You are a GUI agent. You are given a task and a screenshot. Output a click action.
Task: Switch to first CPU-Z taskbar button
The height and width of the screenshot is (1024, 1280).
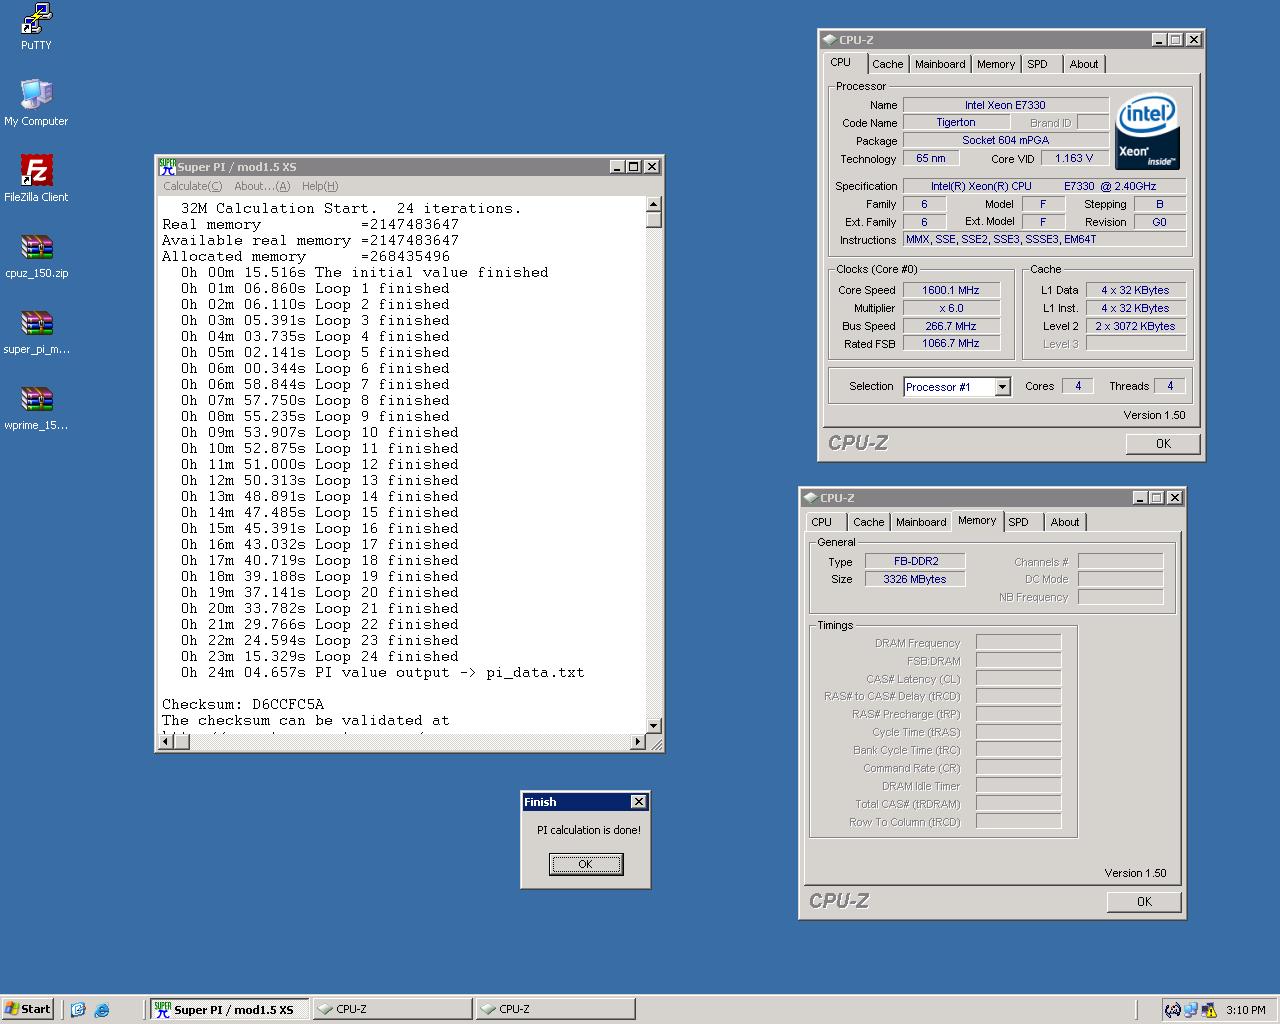click(x=392, y=1009)
